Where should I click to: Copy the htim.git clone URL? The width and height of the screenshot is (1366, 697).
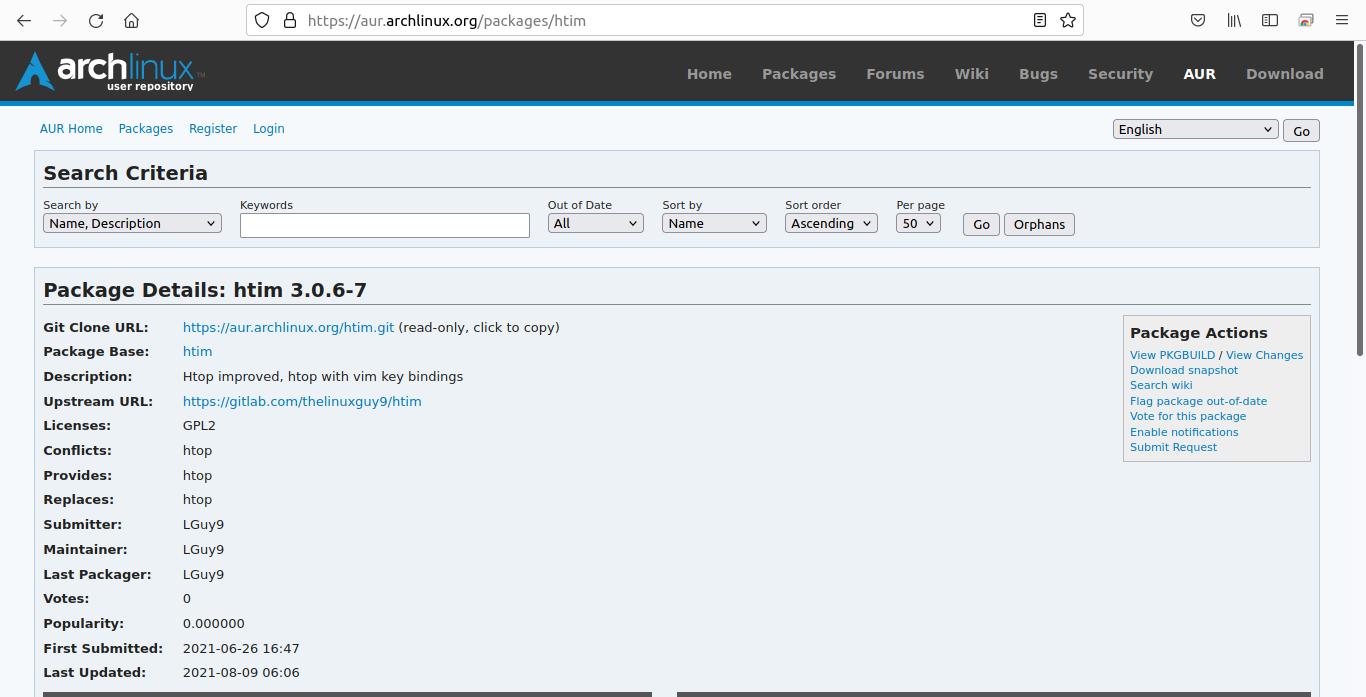click(x=288, y=327)
